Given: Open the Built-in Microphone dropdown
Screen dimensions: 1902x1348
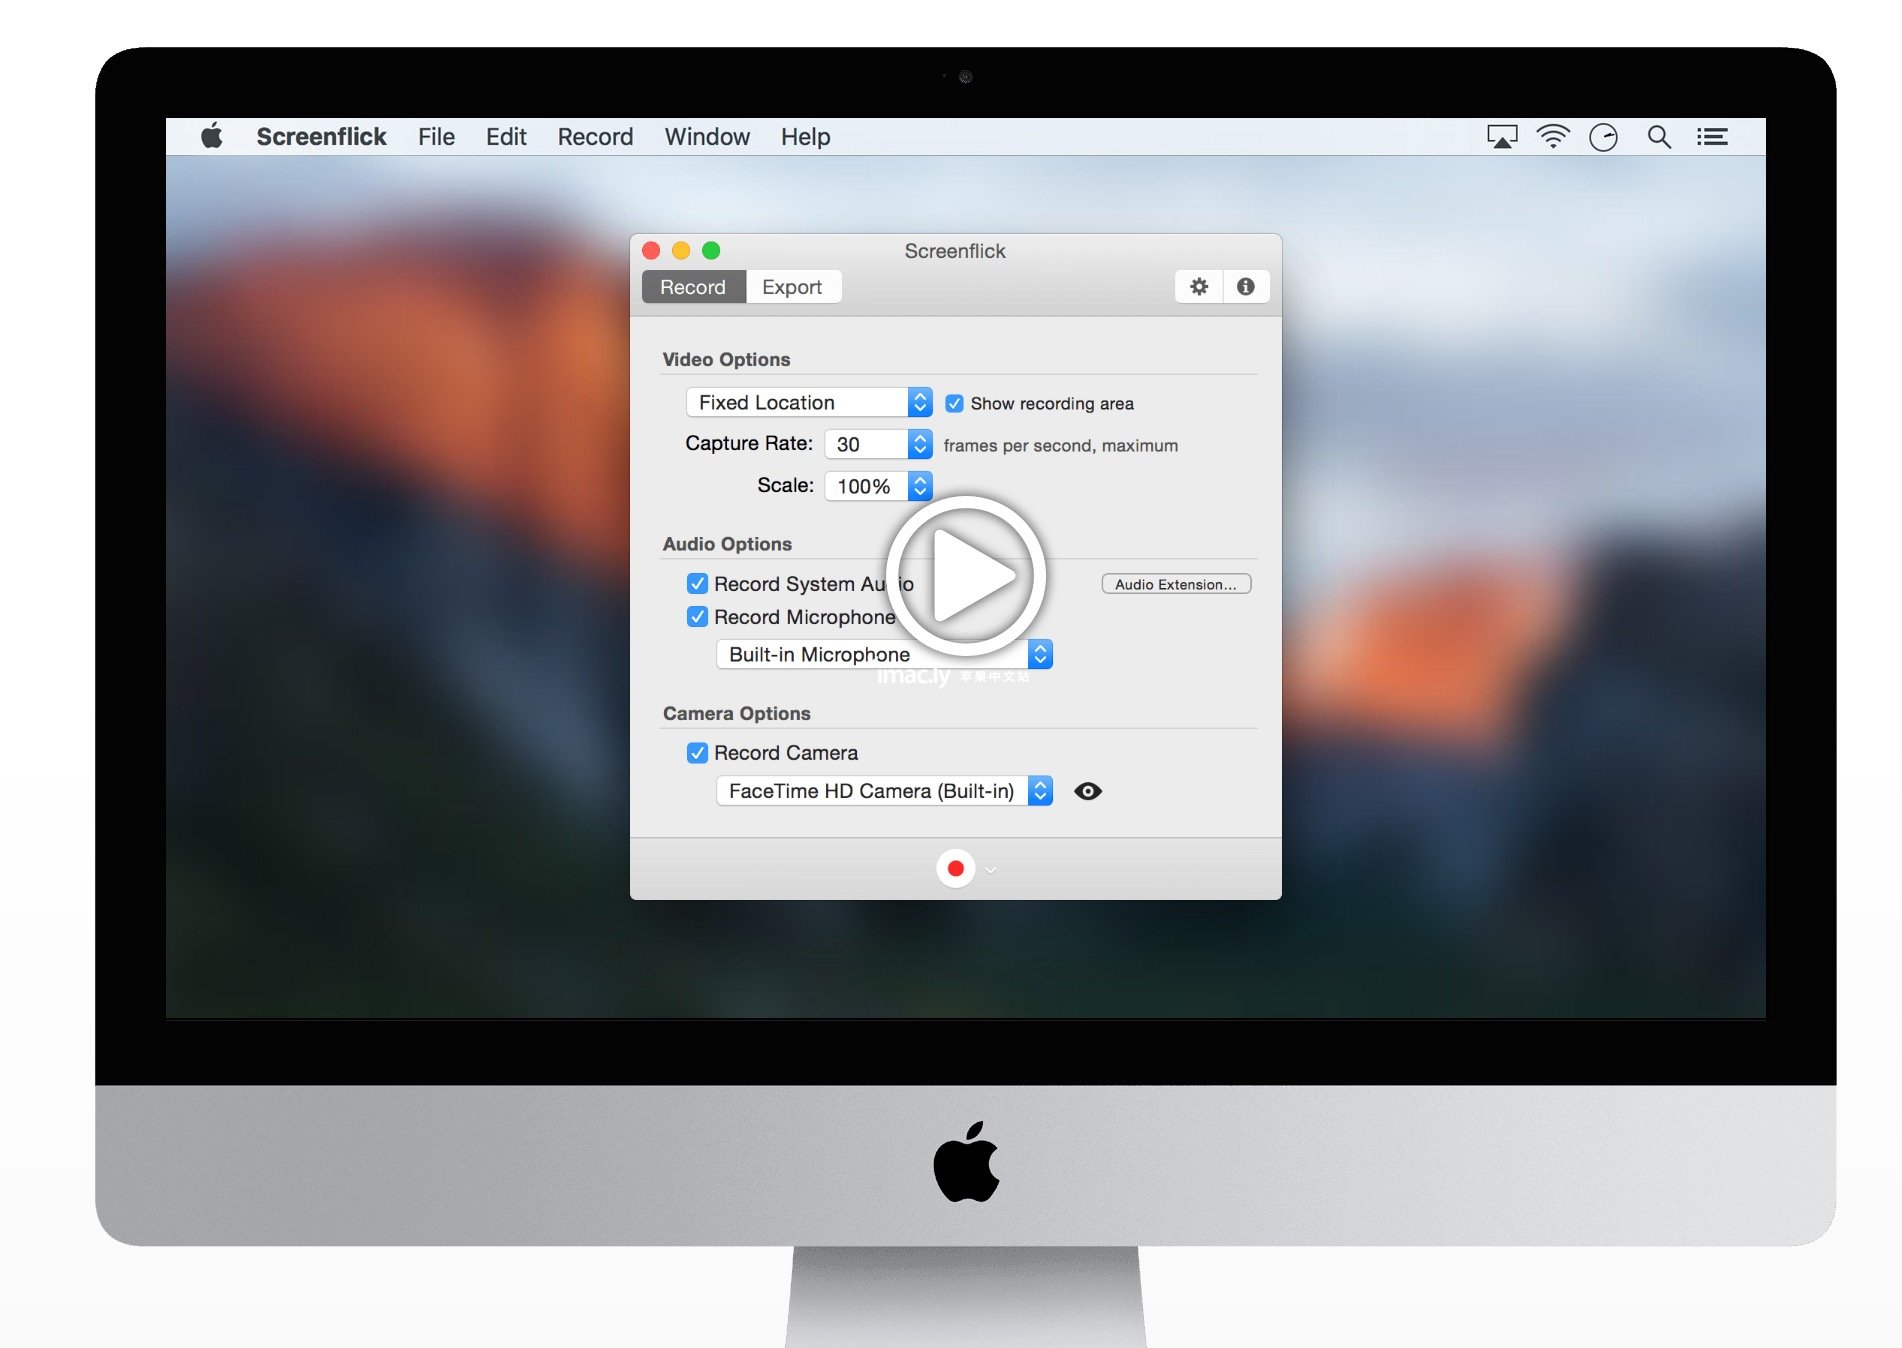Looking at the screenshot, I should coord(884,654).
